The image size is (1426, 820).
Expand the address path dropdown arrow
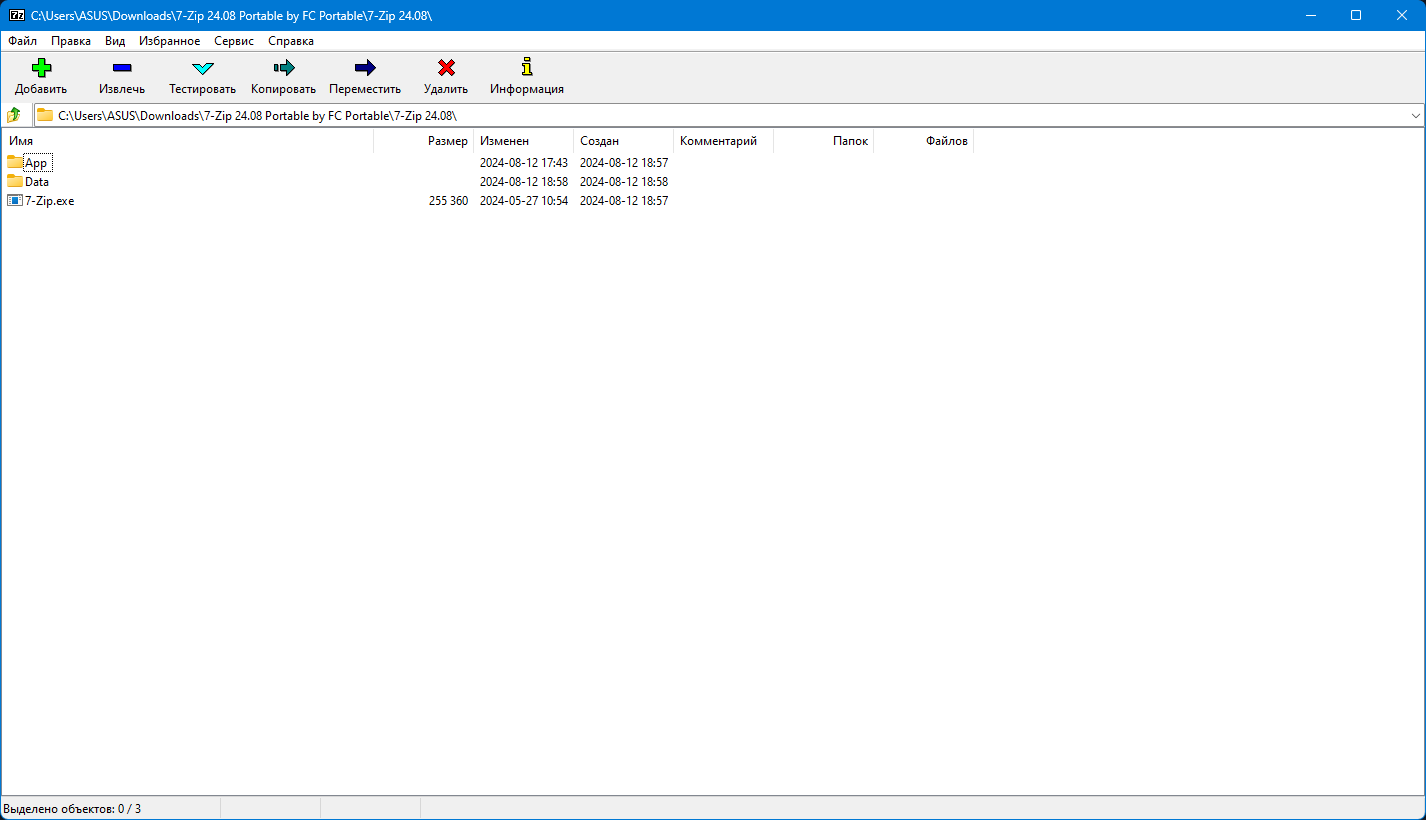[x=1415, y=115]
